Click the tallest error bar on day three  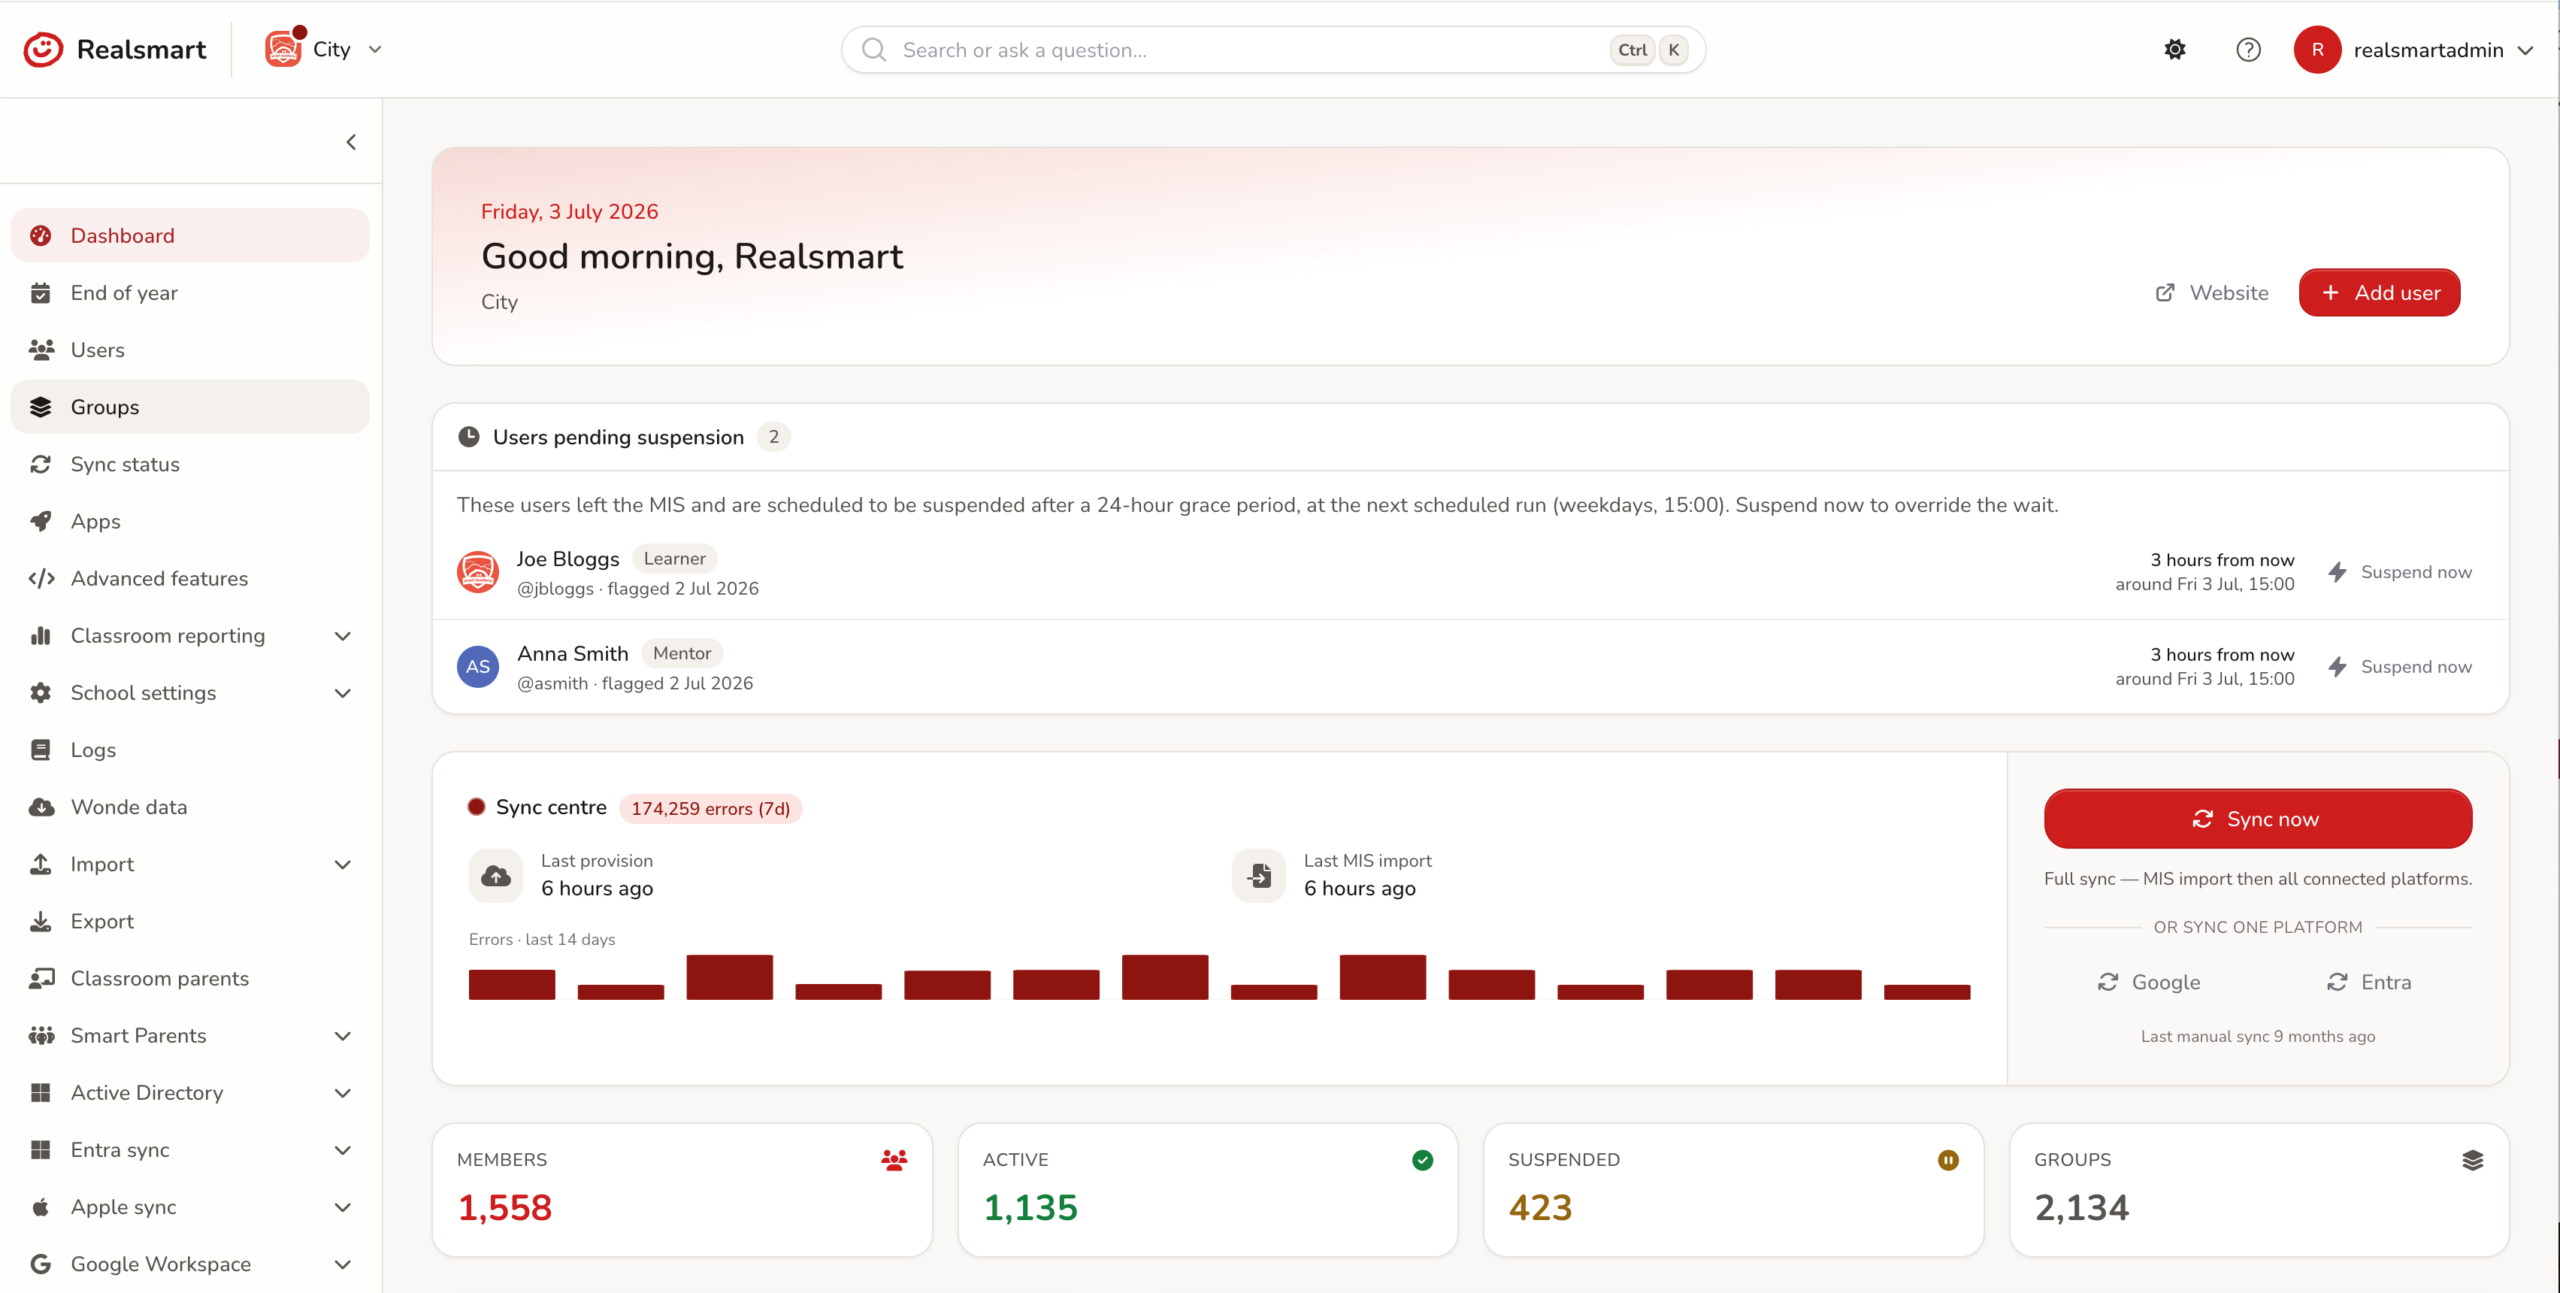[729, 976]
